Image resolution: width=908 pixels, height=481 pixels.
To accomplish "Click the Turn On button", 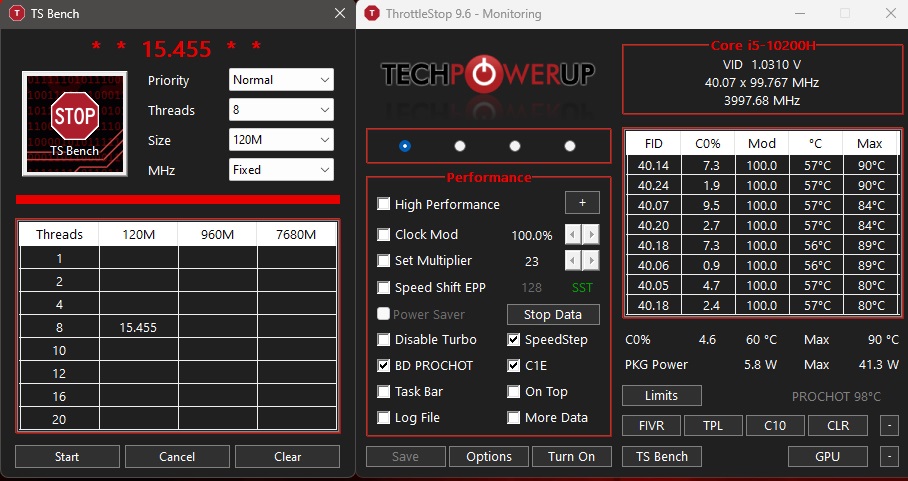I will 572,456.
